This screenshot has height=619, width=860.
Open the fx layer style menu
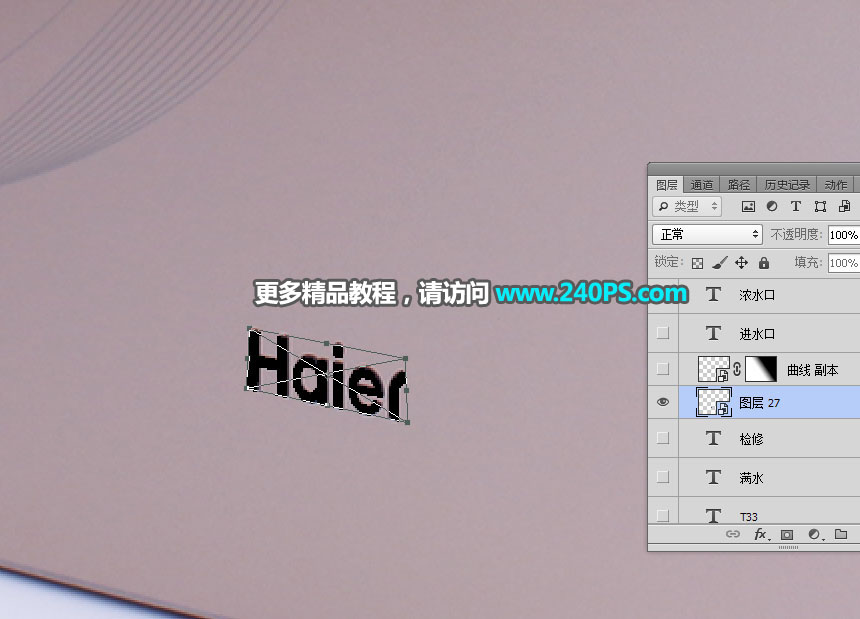click(761, 534)
